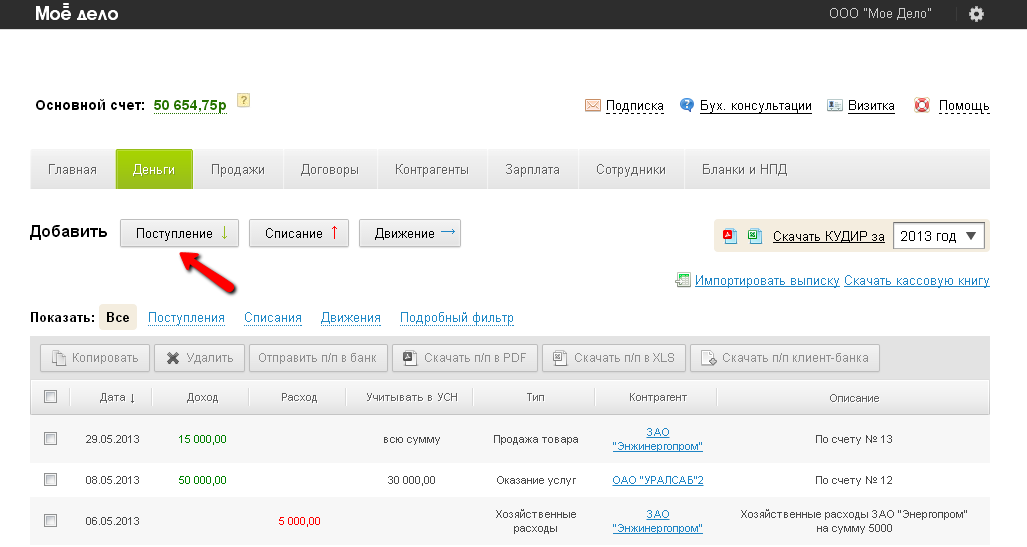This screenshot has height=547, width=1027.
Task: Click the blue accounting consultation icon
Action: coord(687,105)
